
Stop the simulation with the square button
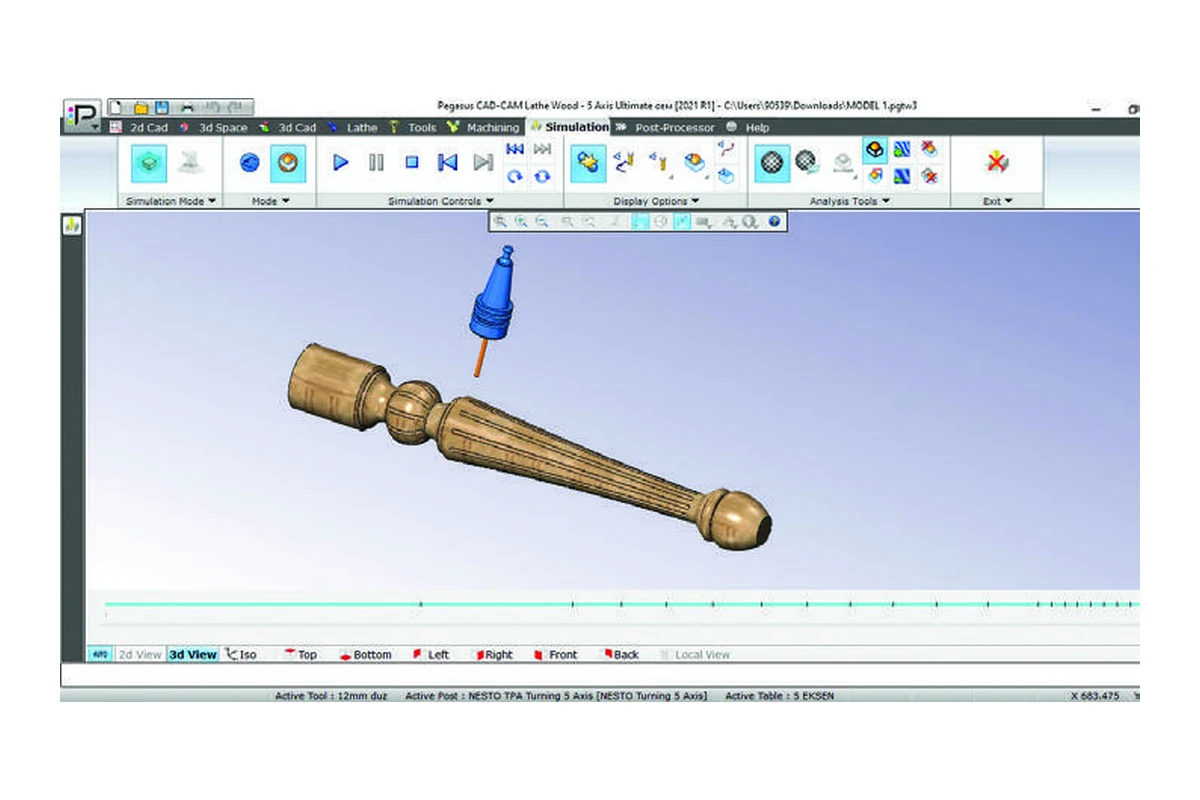pos(412,162)
